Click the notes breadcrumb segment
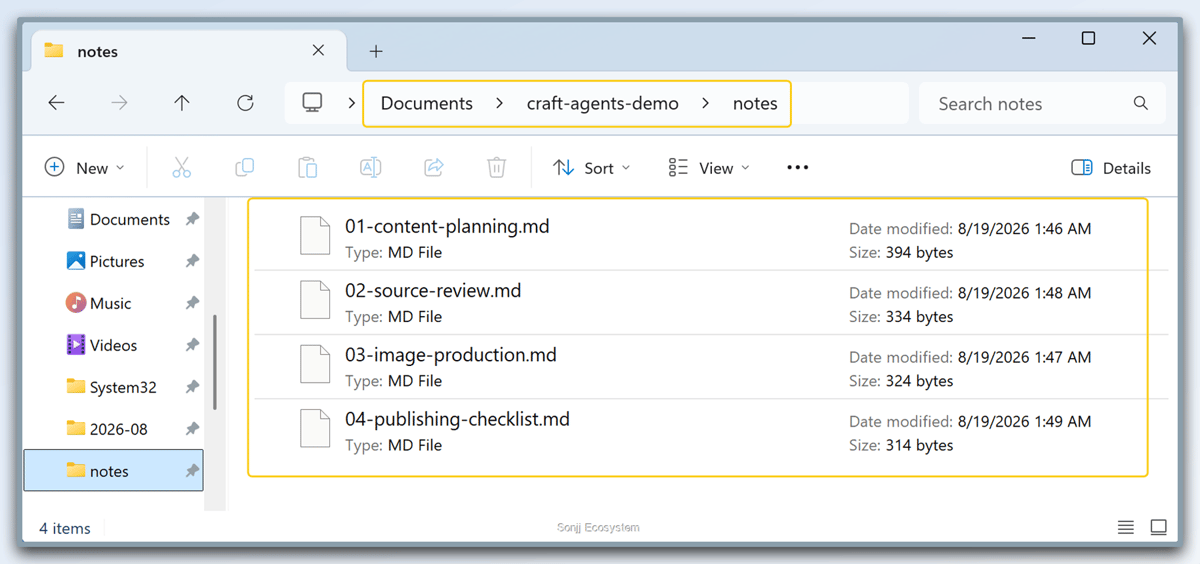Viewport: 1200px width, 564px height. (x=755, y=103)
